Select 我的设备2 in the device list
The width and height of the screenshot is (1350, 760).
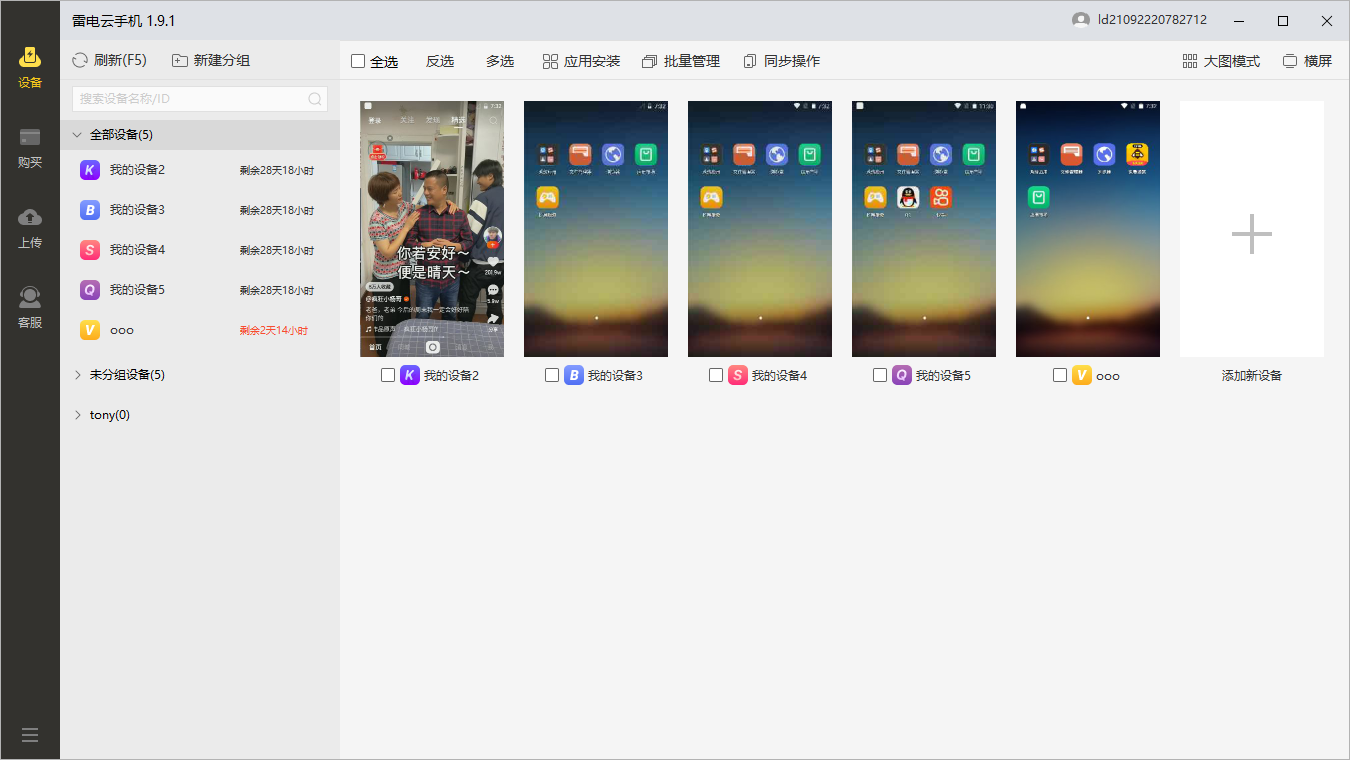[200, 170]
